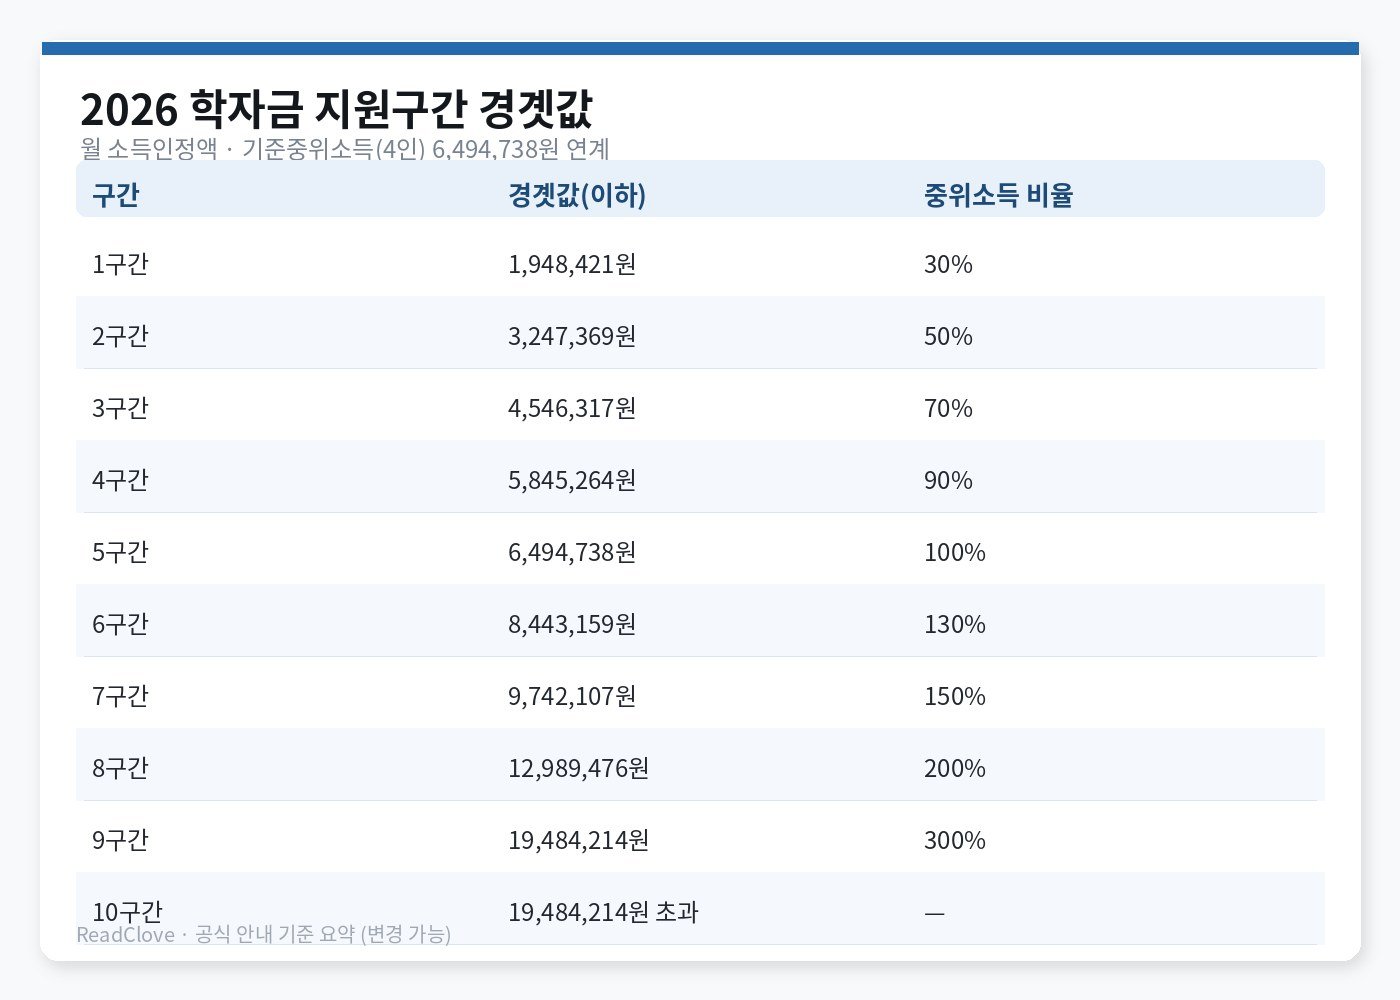Click the title "2026 학자금 지원구간 경곗값"
Viewport: 1400px width, 1000px height.
tap(336, 108)
